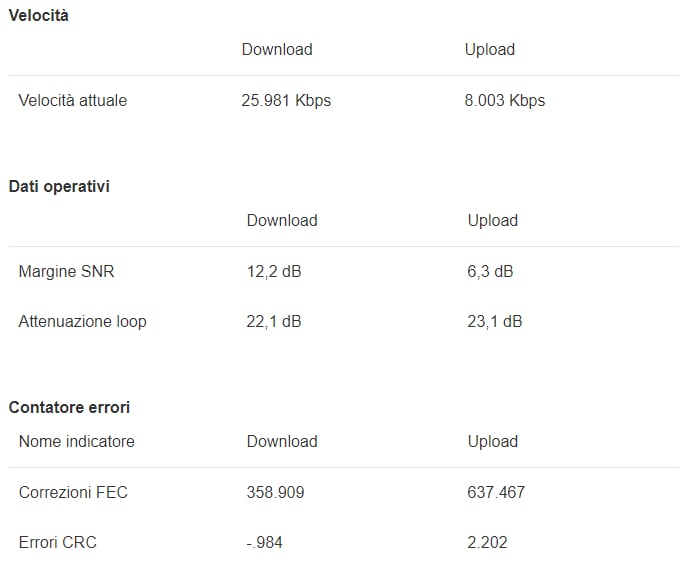Click the 8.003 Kbps upload speed value
Screen dimensions: 695x585
(504, 100)
